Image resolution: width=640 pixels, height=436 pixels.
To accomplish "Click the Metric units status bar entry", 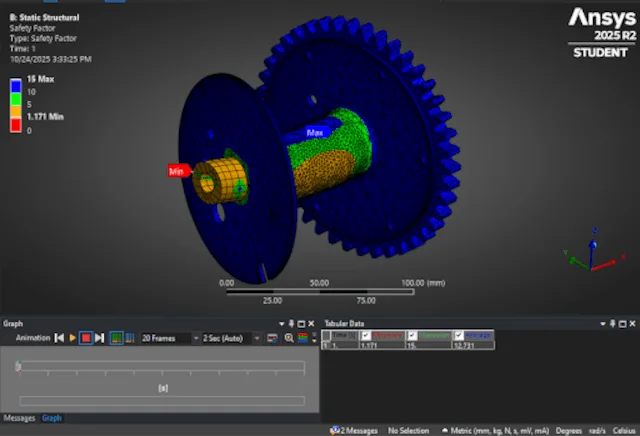I will coord(496,431).
